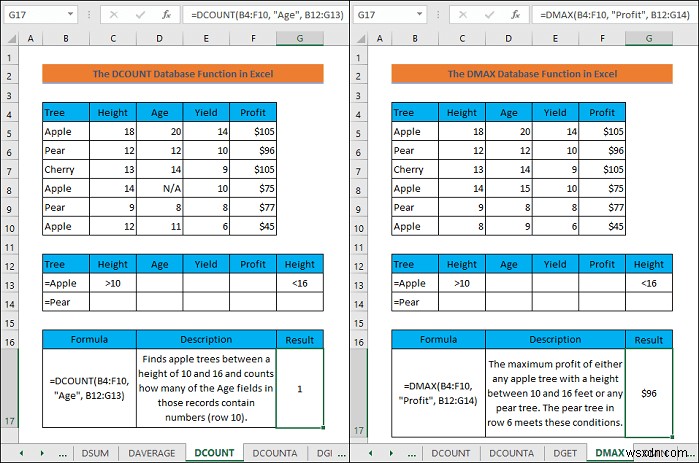Open the DCOUNTA tab in right window
Viewport: 699px width, 463px height.
coord(511,453)
